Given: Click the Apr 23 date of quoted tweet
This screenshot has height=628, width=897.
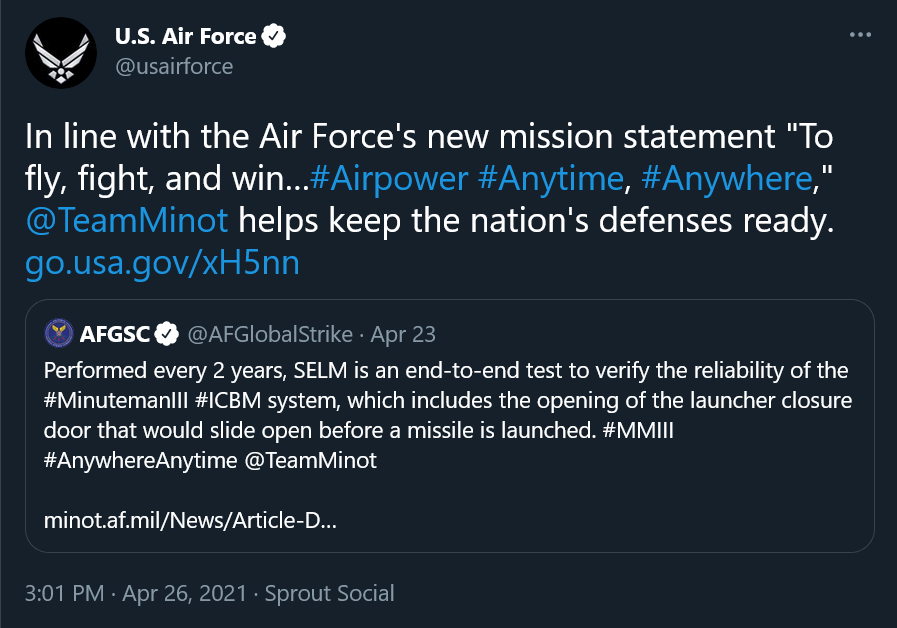Looking at the screenshot, I should tap(403, 334).
